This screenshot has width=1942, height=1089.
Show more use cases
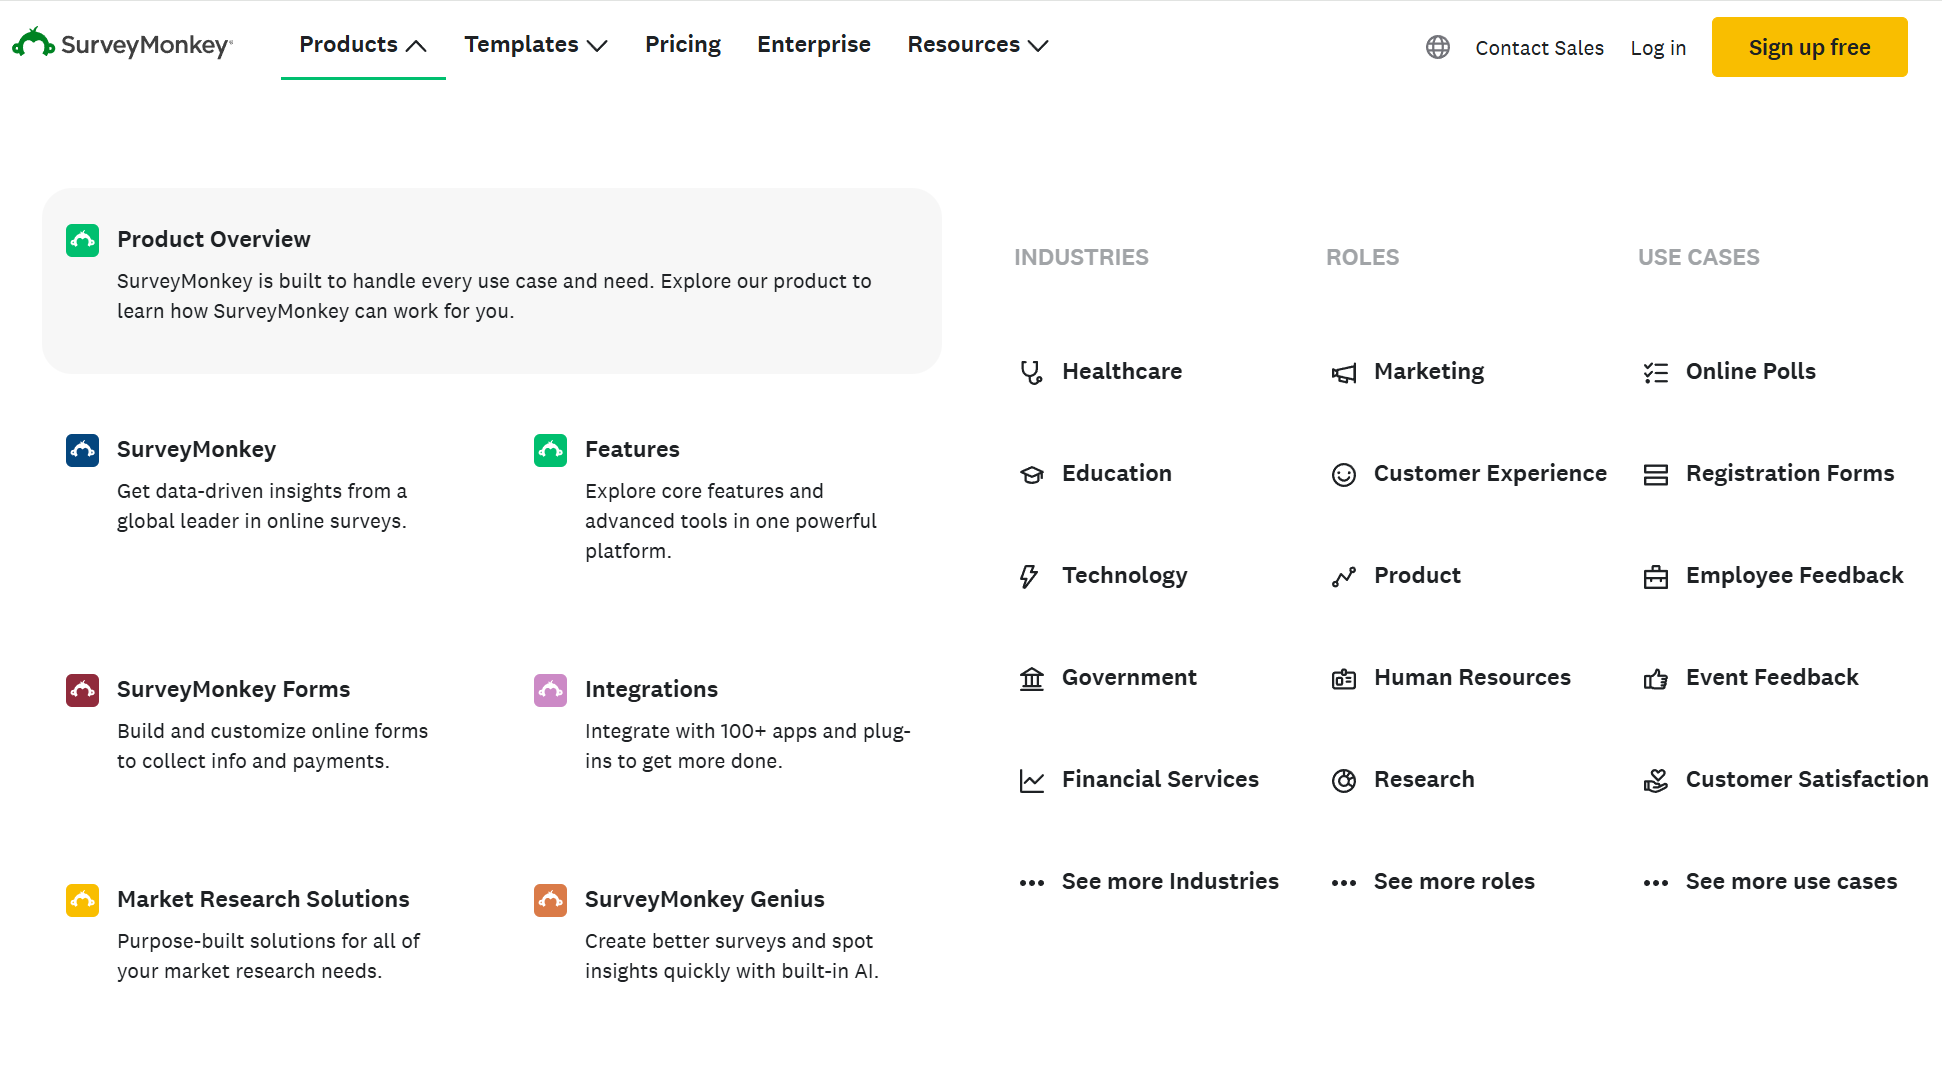1791,881
